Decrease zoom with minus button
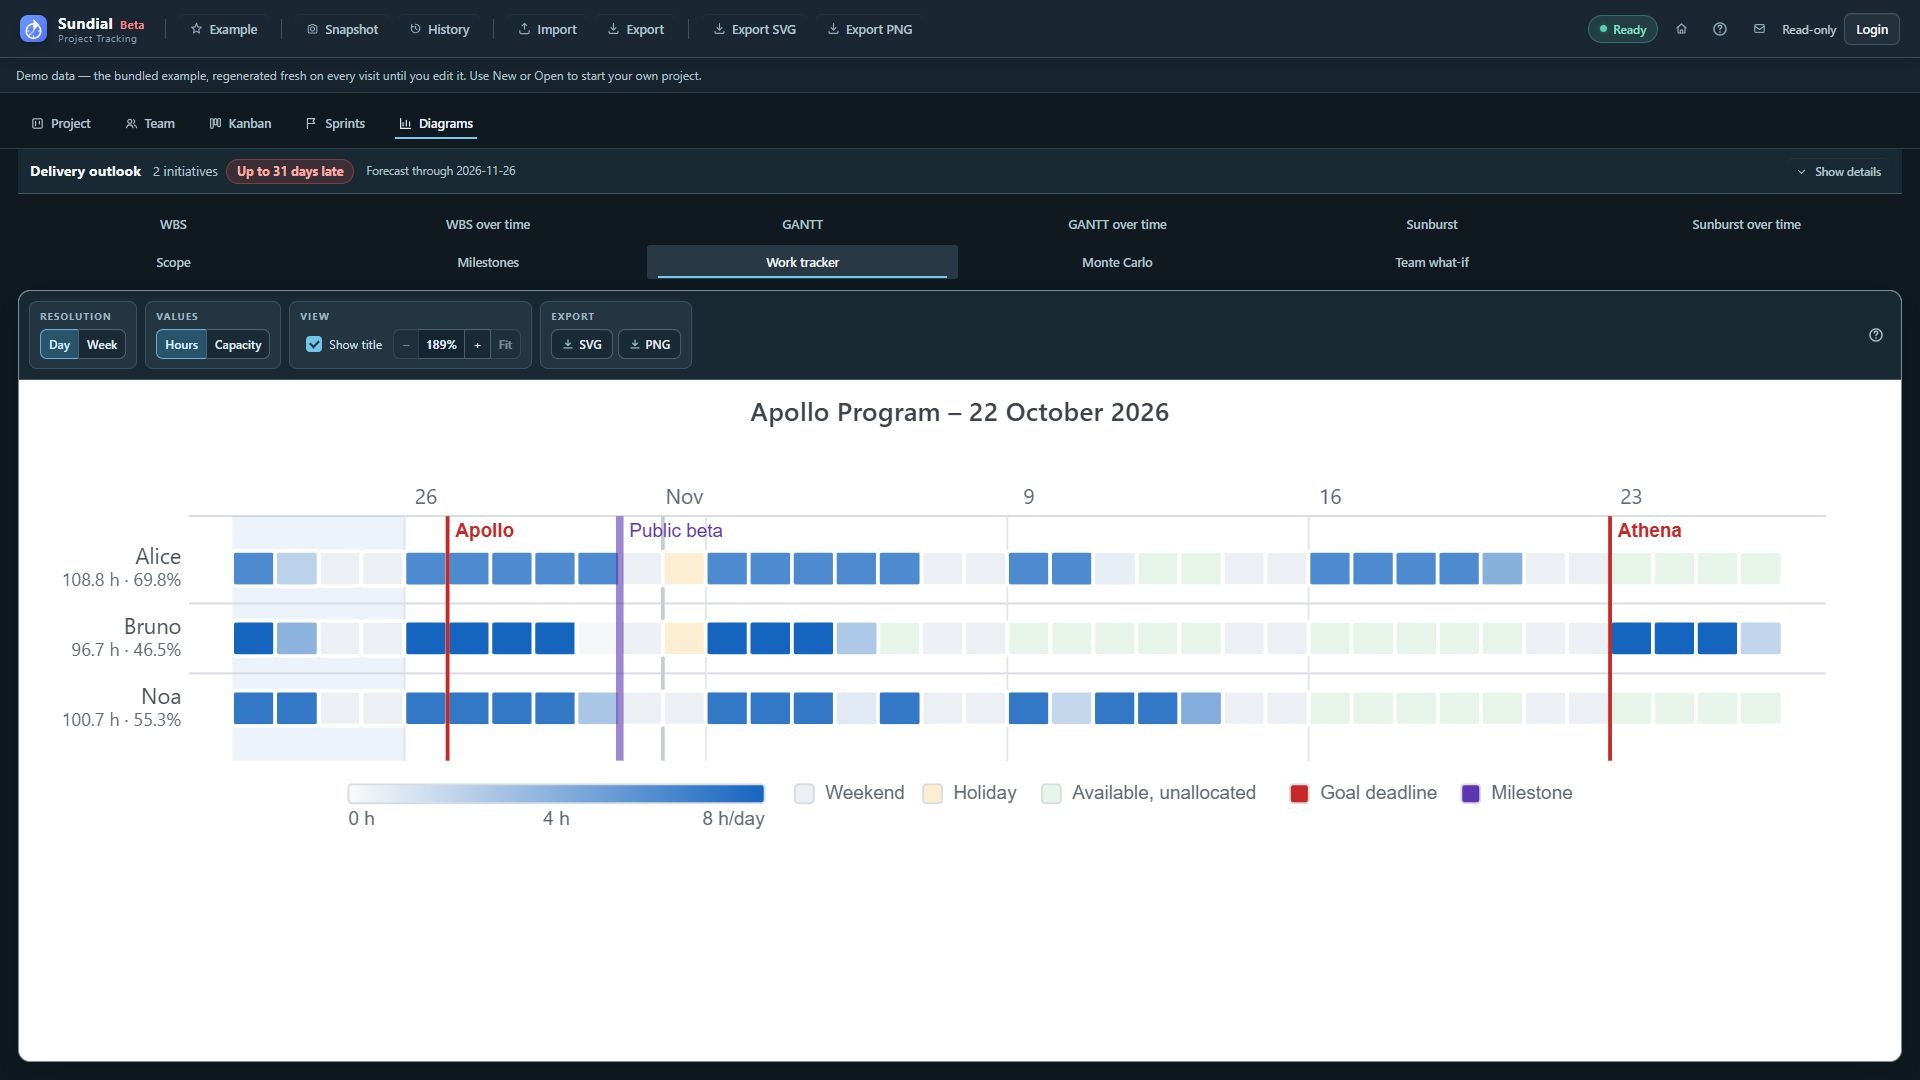The image size is (1920, 1080). pos(406,345)
